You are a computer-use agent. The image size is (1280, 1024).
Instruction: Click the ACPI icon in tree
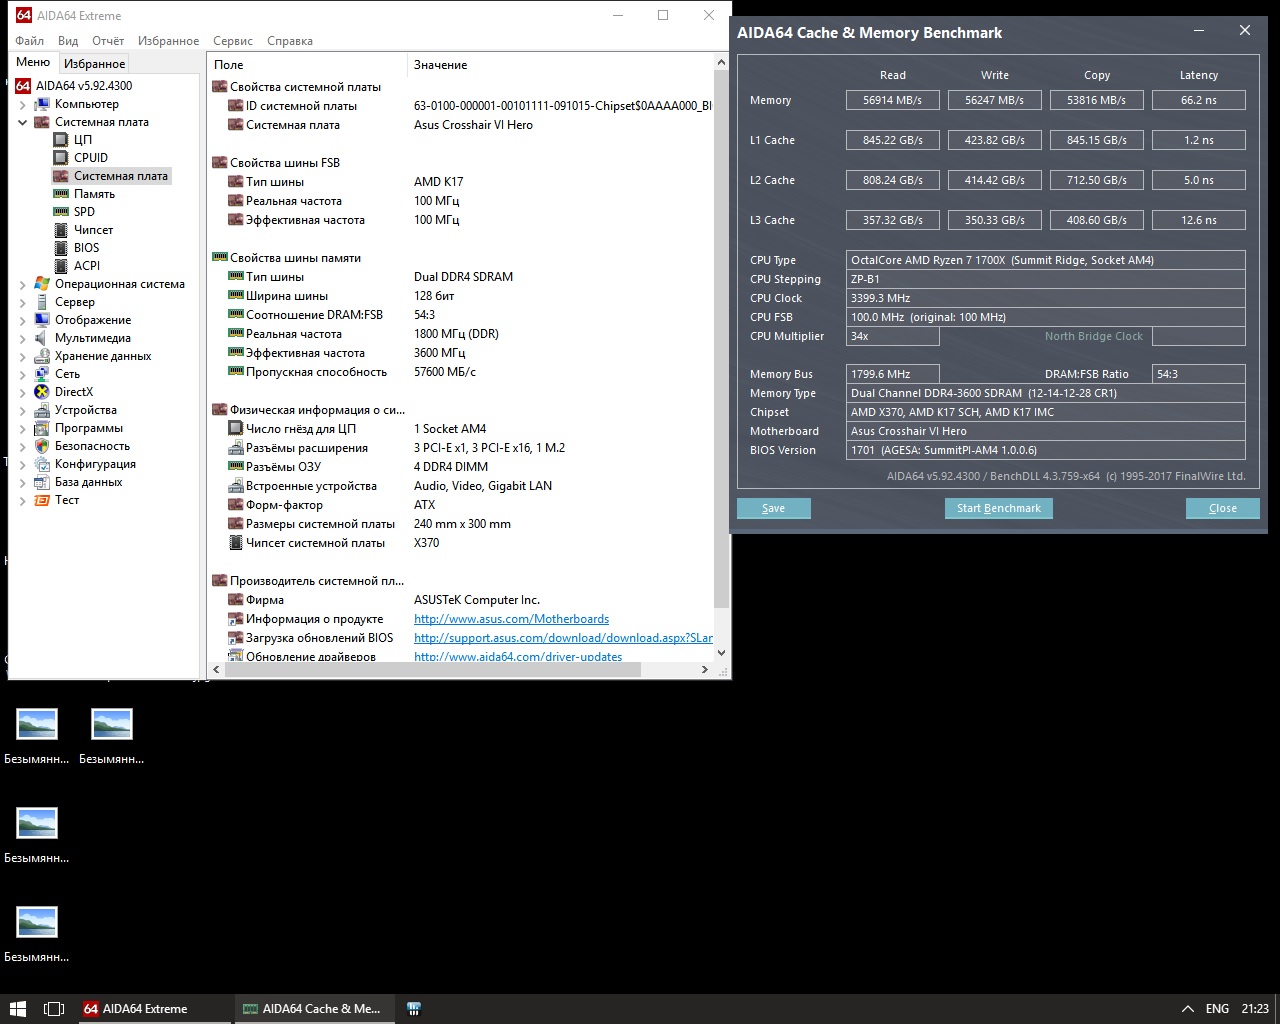(61, 266)
